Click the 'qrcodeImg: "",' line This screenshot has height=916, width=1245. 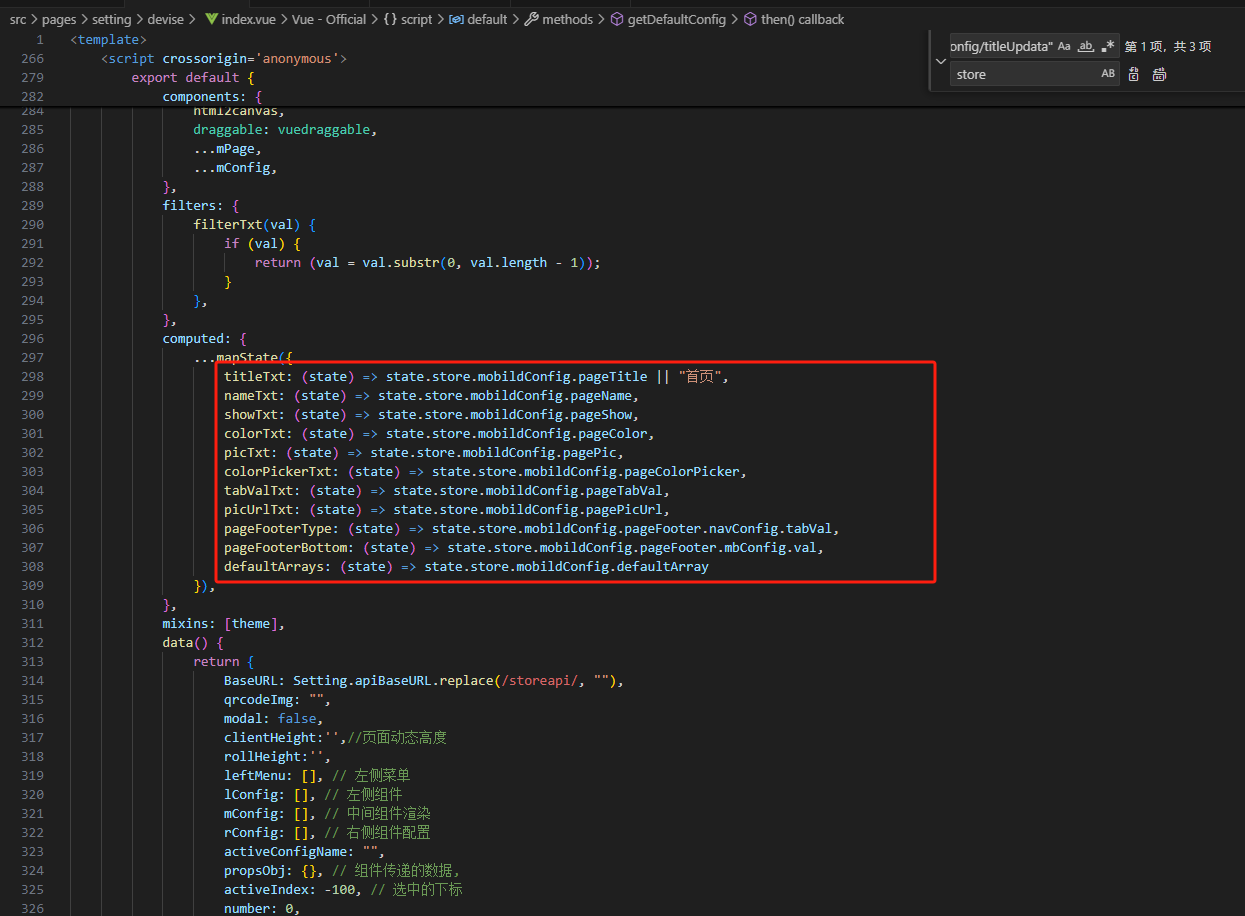pos(277,699)
